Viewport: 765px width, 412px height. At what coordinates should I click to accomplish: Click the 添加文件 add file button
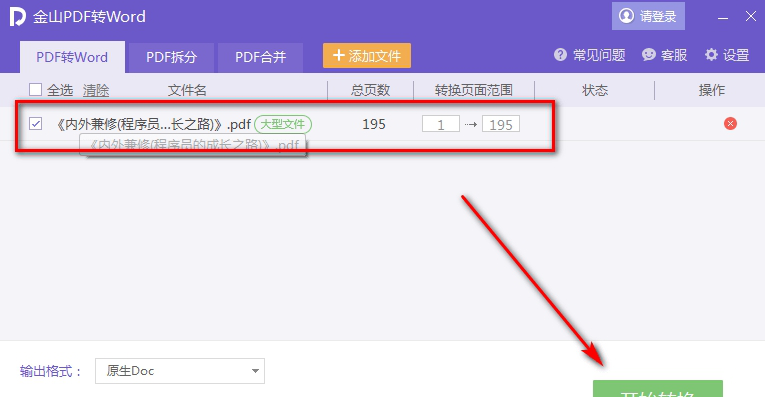[x=366, y=56]
